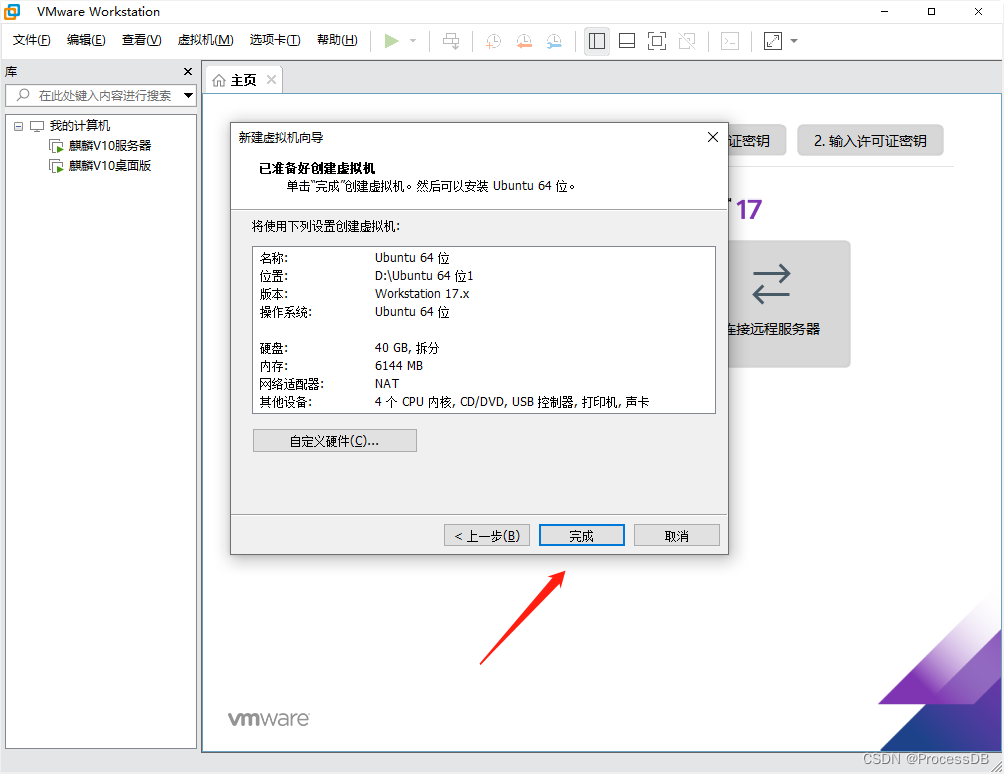Click the < 上一步(B) button

coord(487,536)
